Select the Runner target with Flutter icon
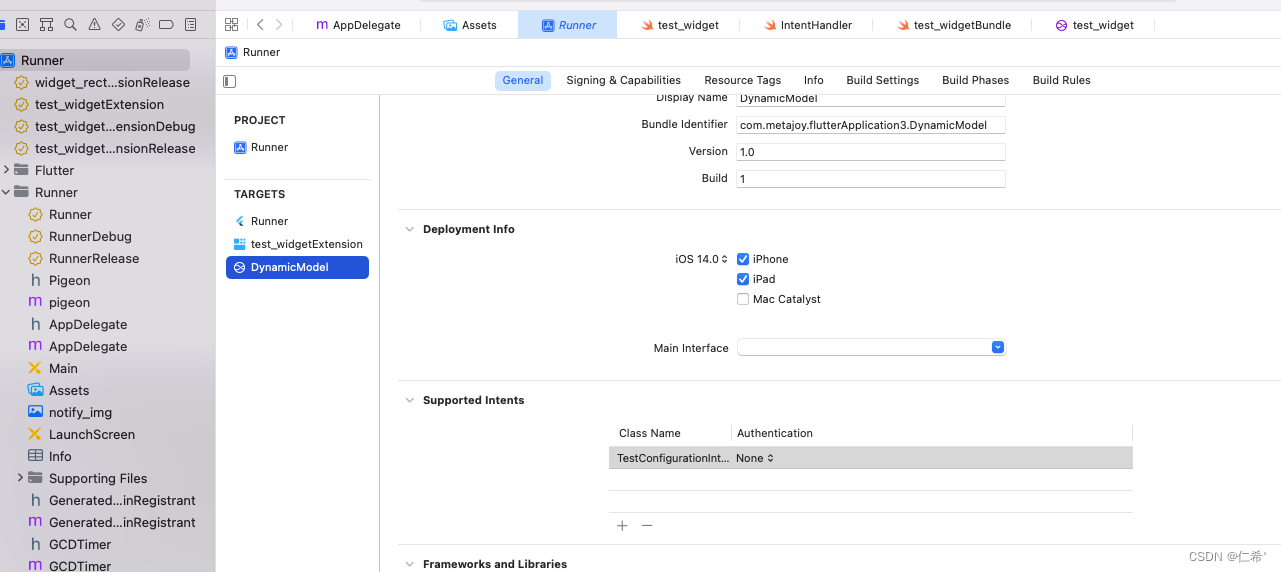The image size is (1281, 572). (261, 221)
